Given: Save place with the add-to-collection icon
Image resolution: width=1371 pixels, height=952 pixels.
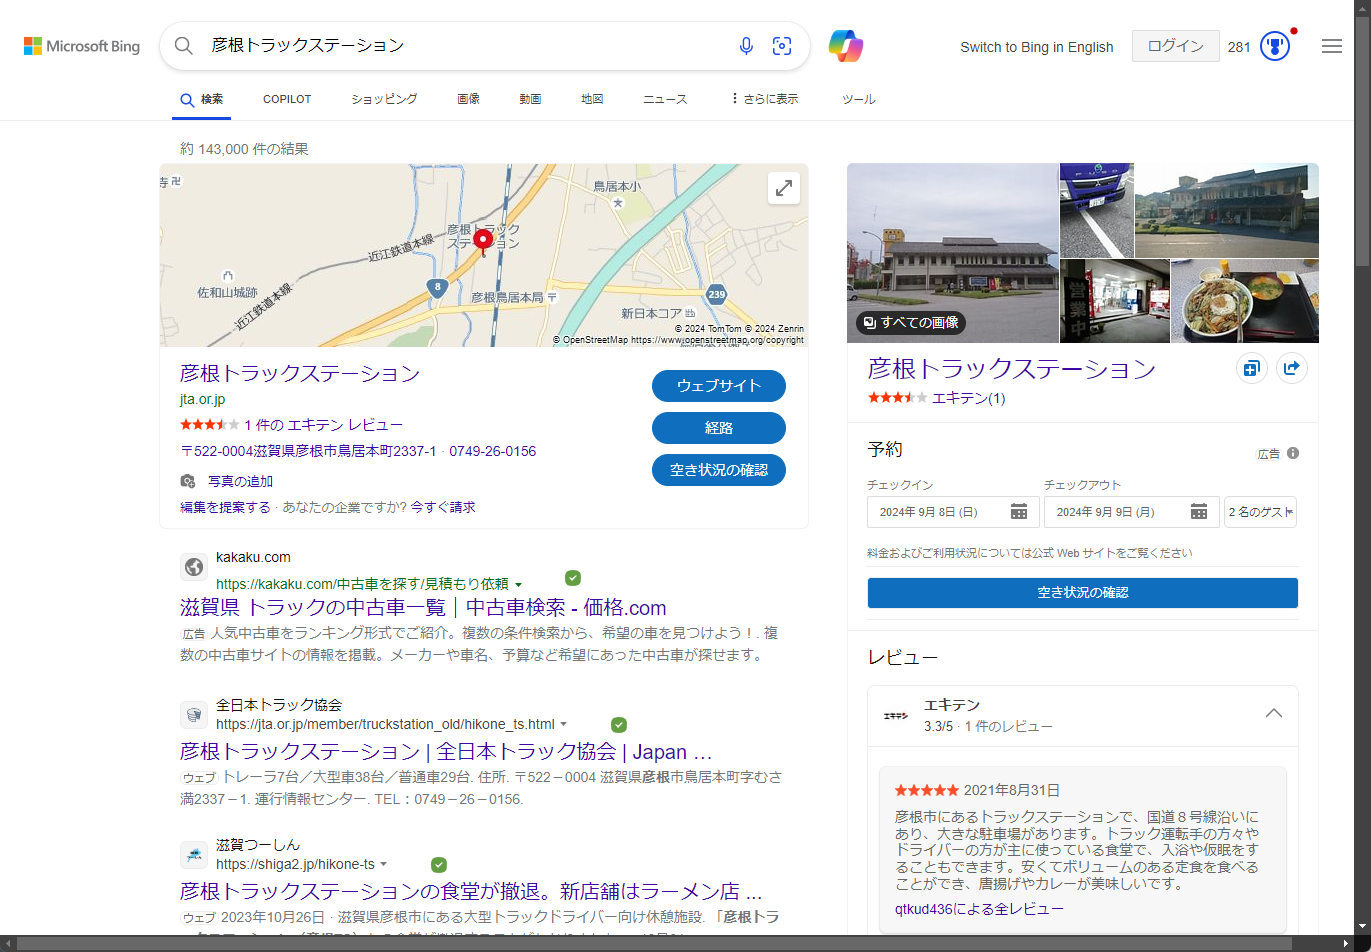Looking at the screenshot, I should tap(1251, 369).
